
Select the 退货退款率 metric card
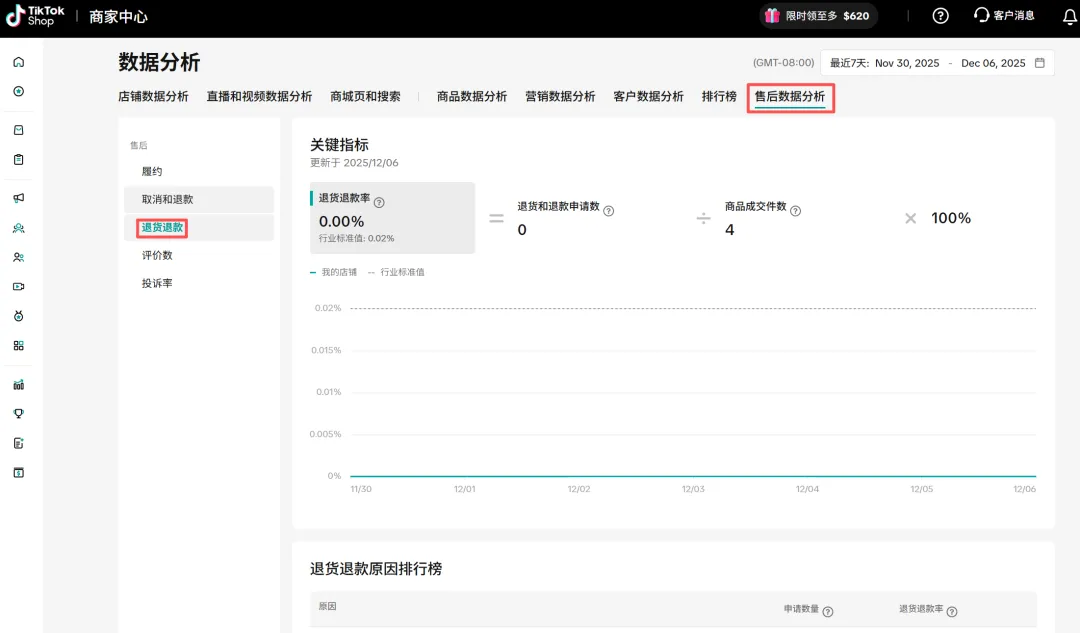pyautogui.click(x=392, y=218)
